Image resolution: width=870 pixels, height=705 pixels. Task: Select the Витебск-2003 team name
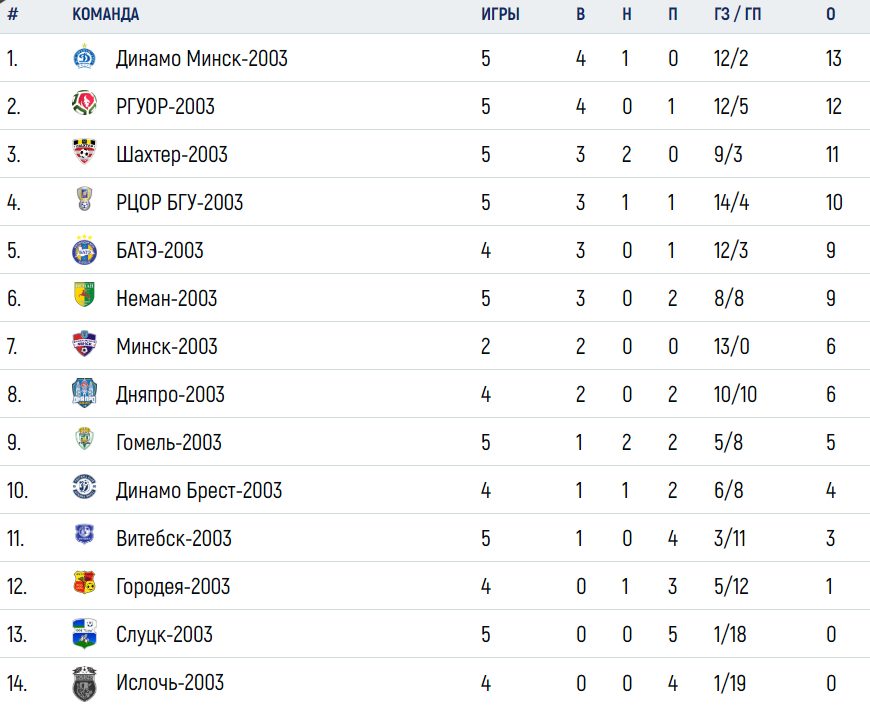tap(173, 539)
